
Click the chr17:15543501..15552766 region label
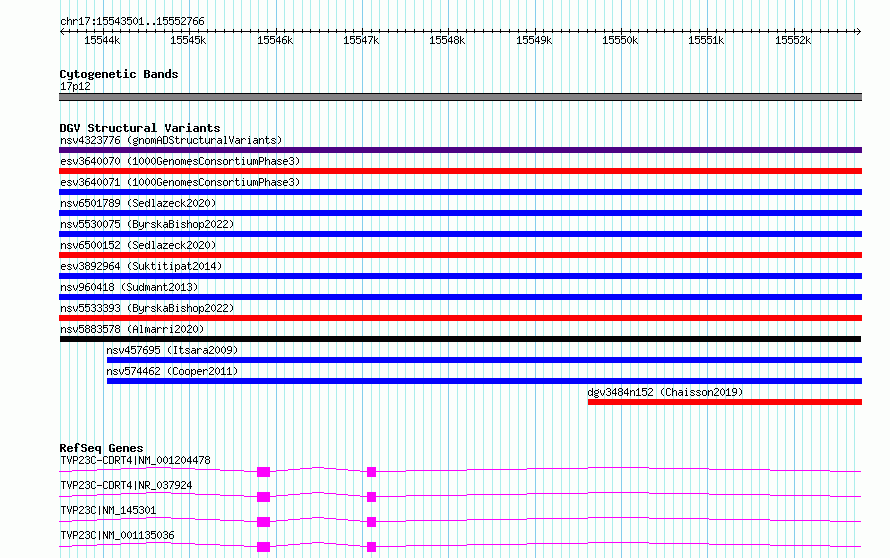pyautogui.click(x=132, y=21)
